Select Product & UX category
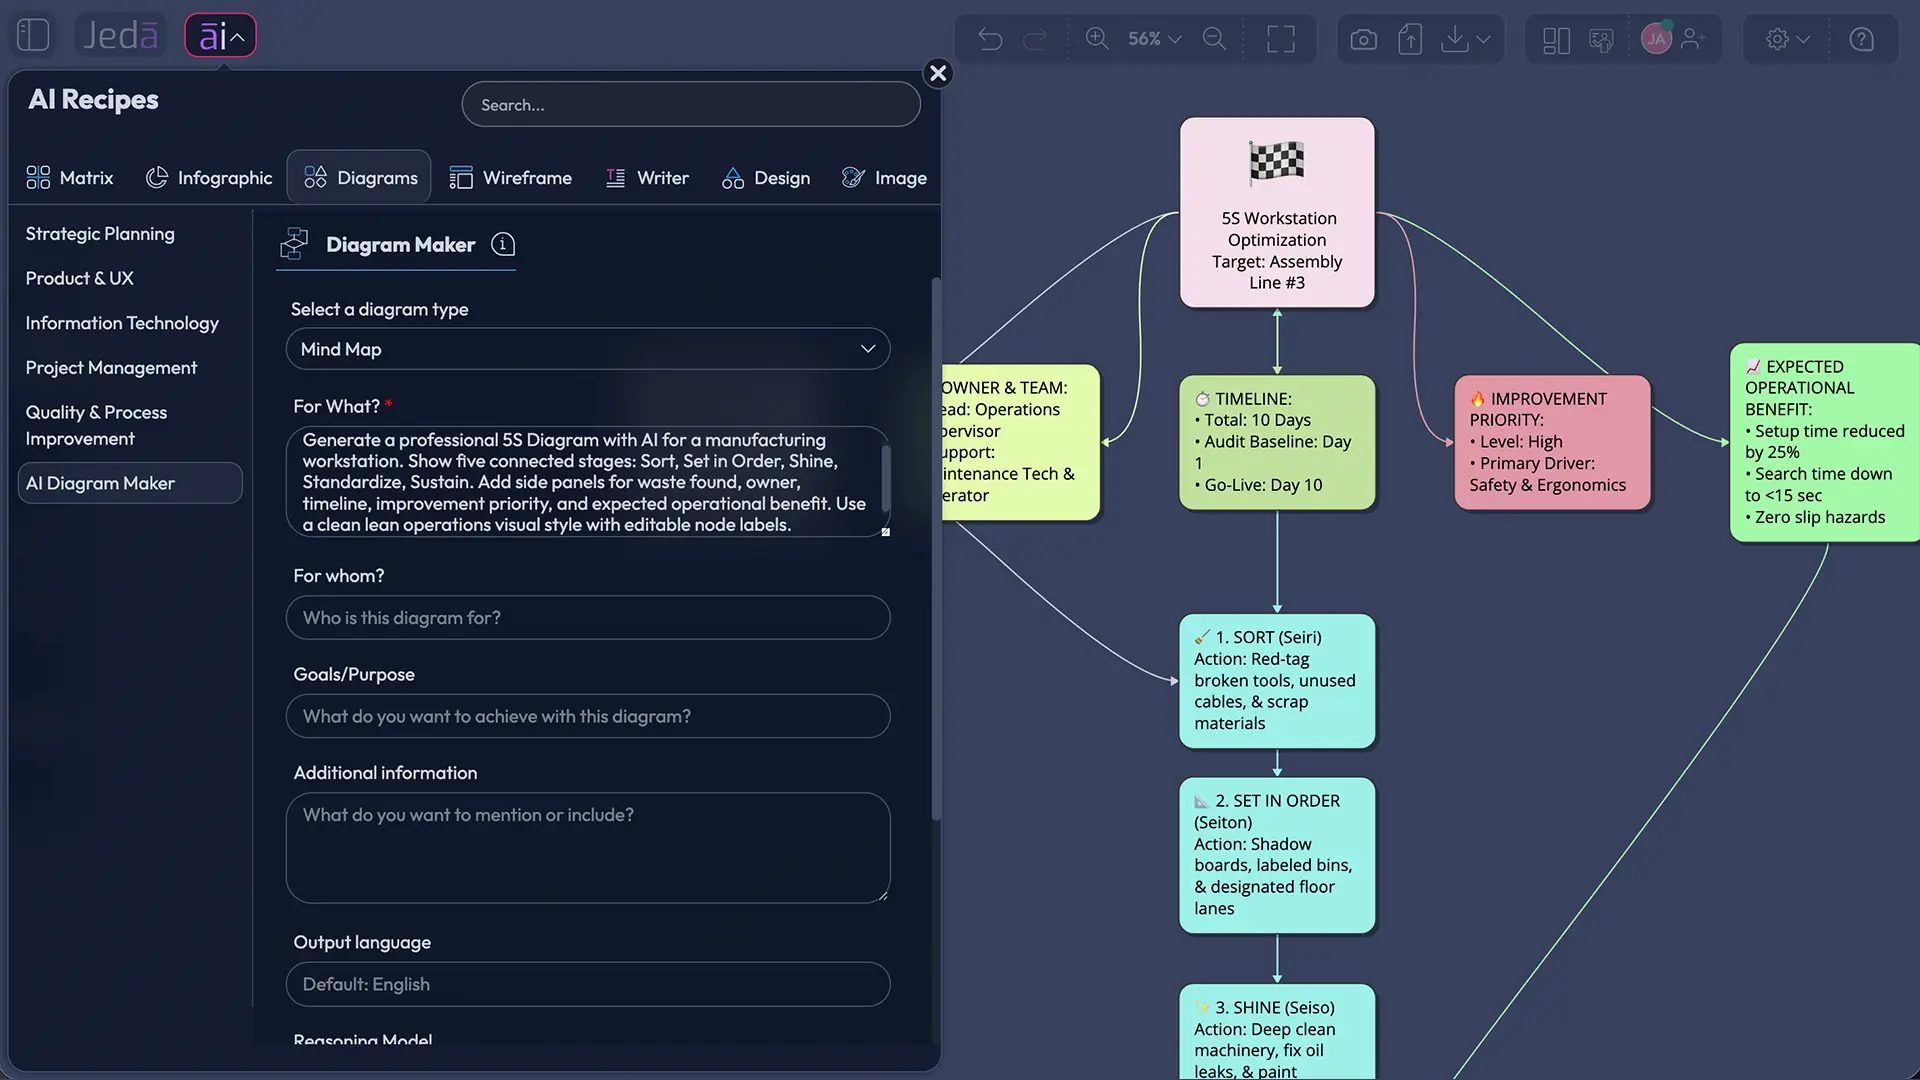Screen dimensions: 1920x1080 coord(79,278)
